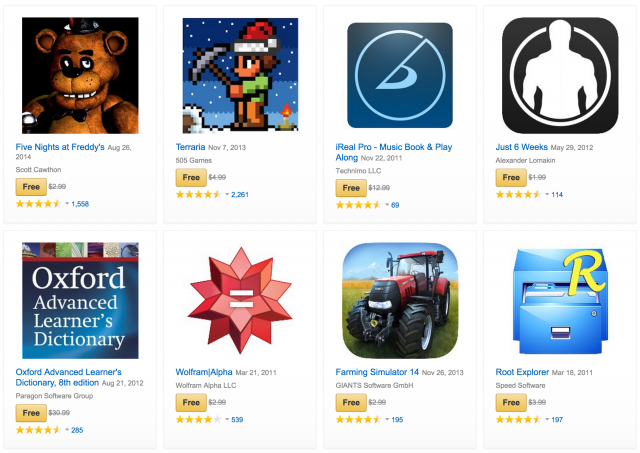This screenshot has width=640, height=453.
Task: Click the Free button for Oxford dictionary
Action: (31, 413)
